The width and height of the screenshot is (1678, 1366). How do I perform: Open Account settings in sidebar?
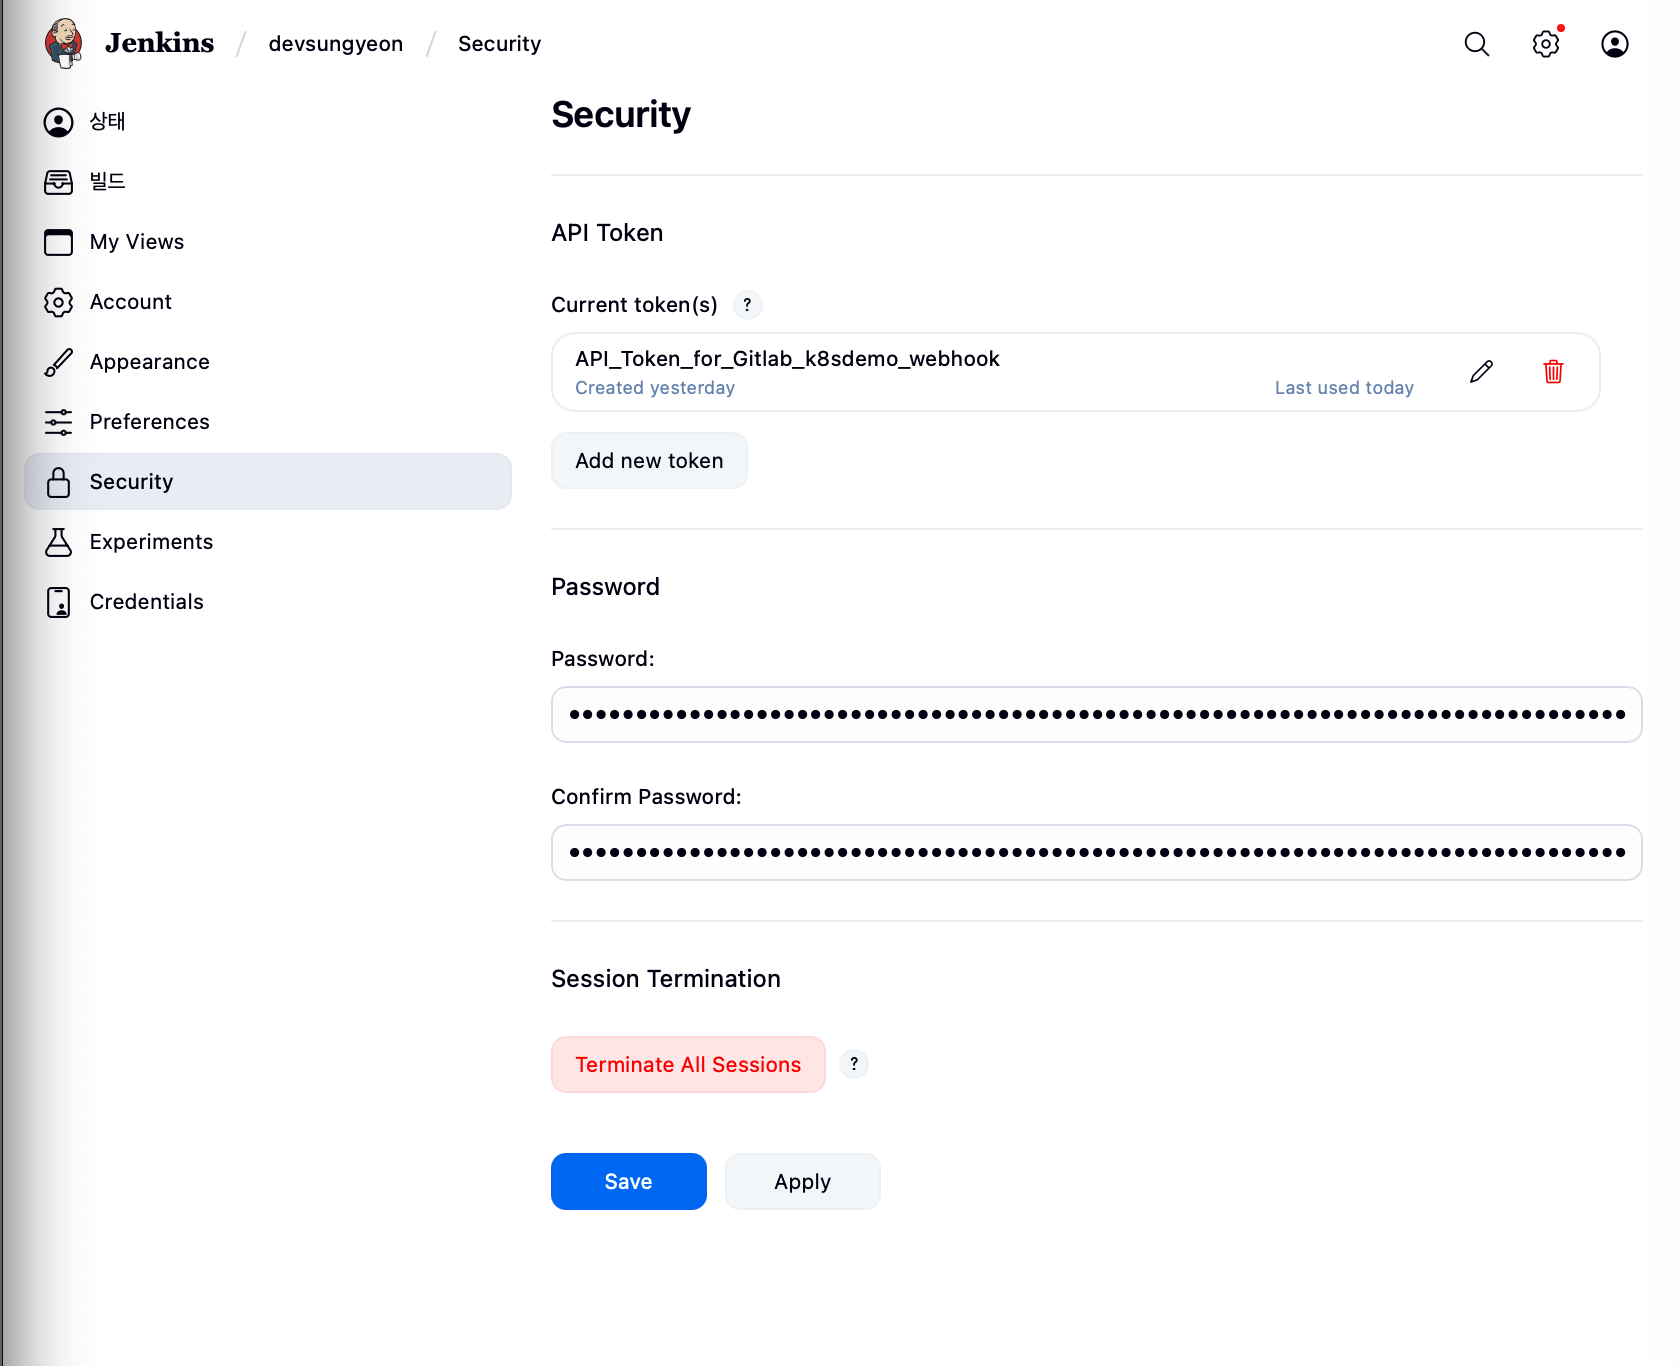pyautogui.click(x=130, y=302)
